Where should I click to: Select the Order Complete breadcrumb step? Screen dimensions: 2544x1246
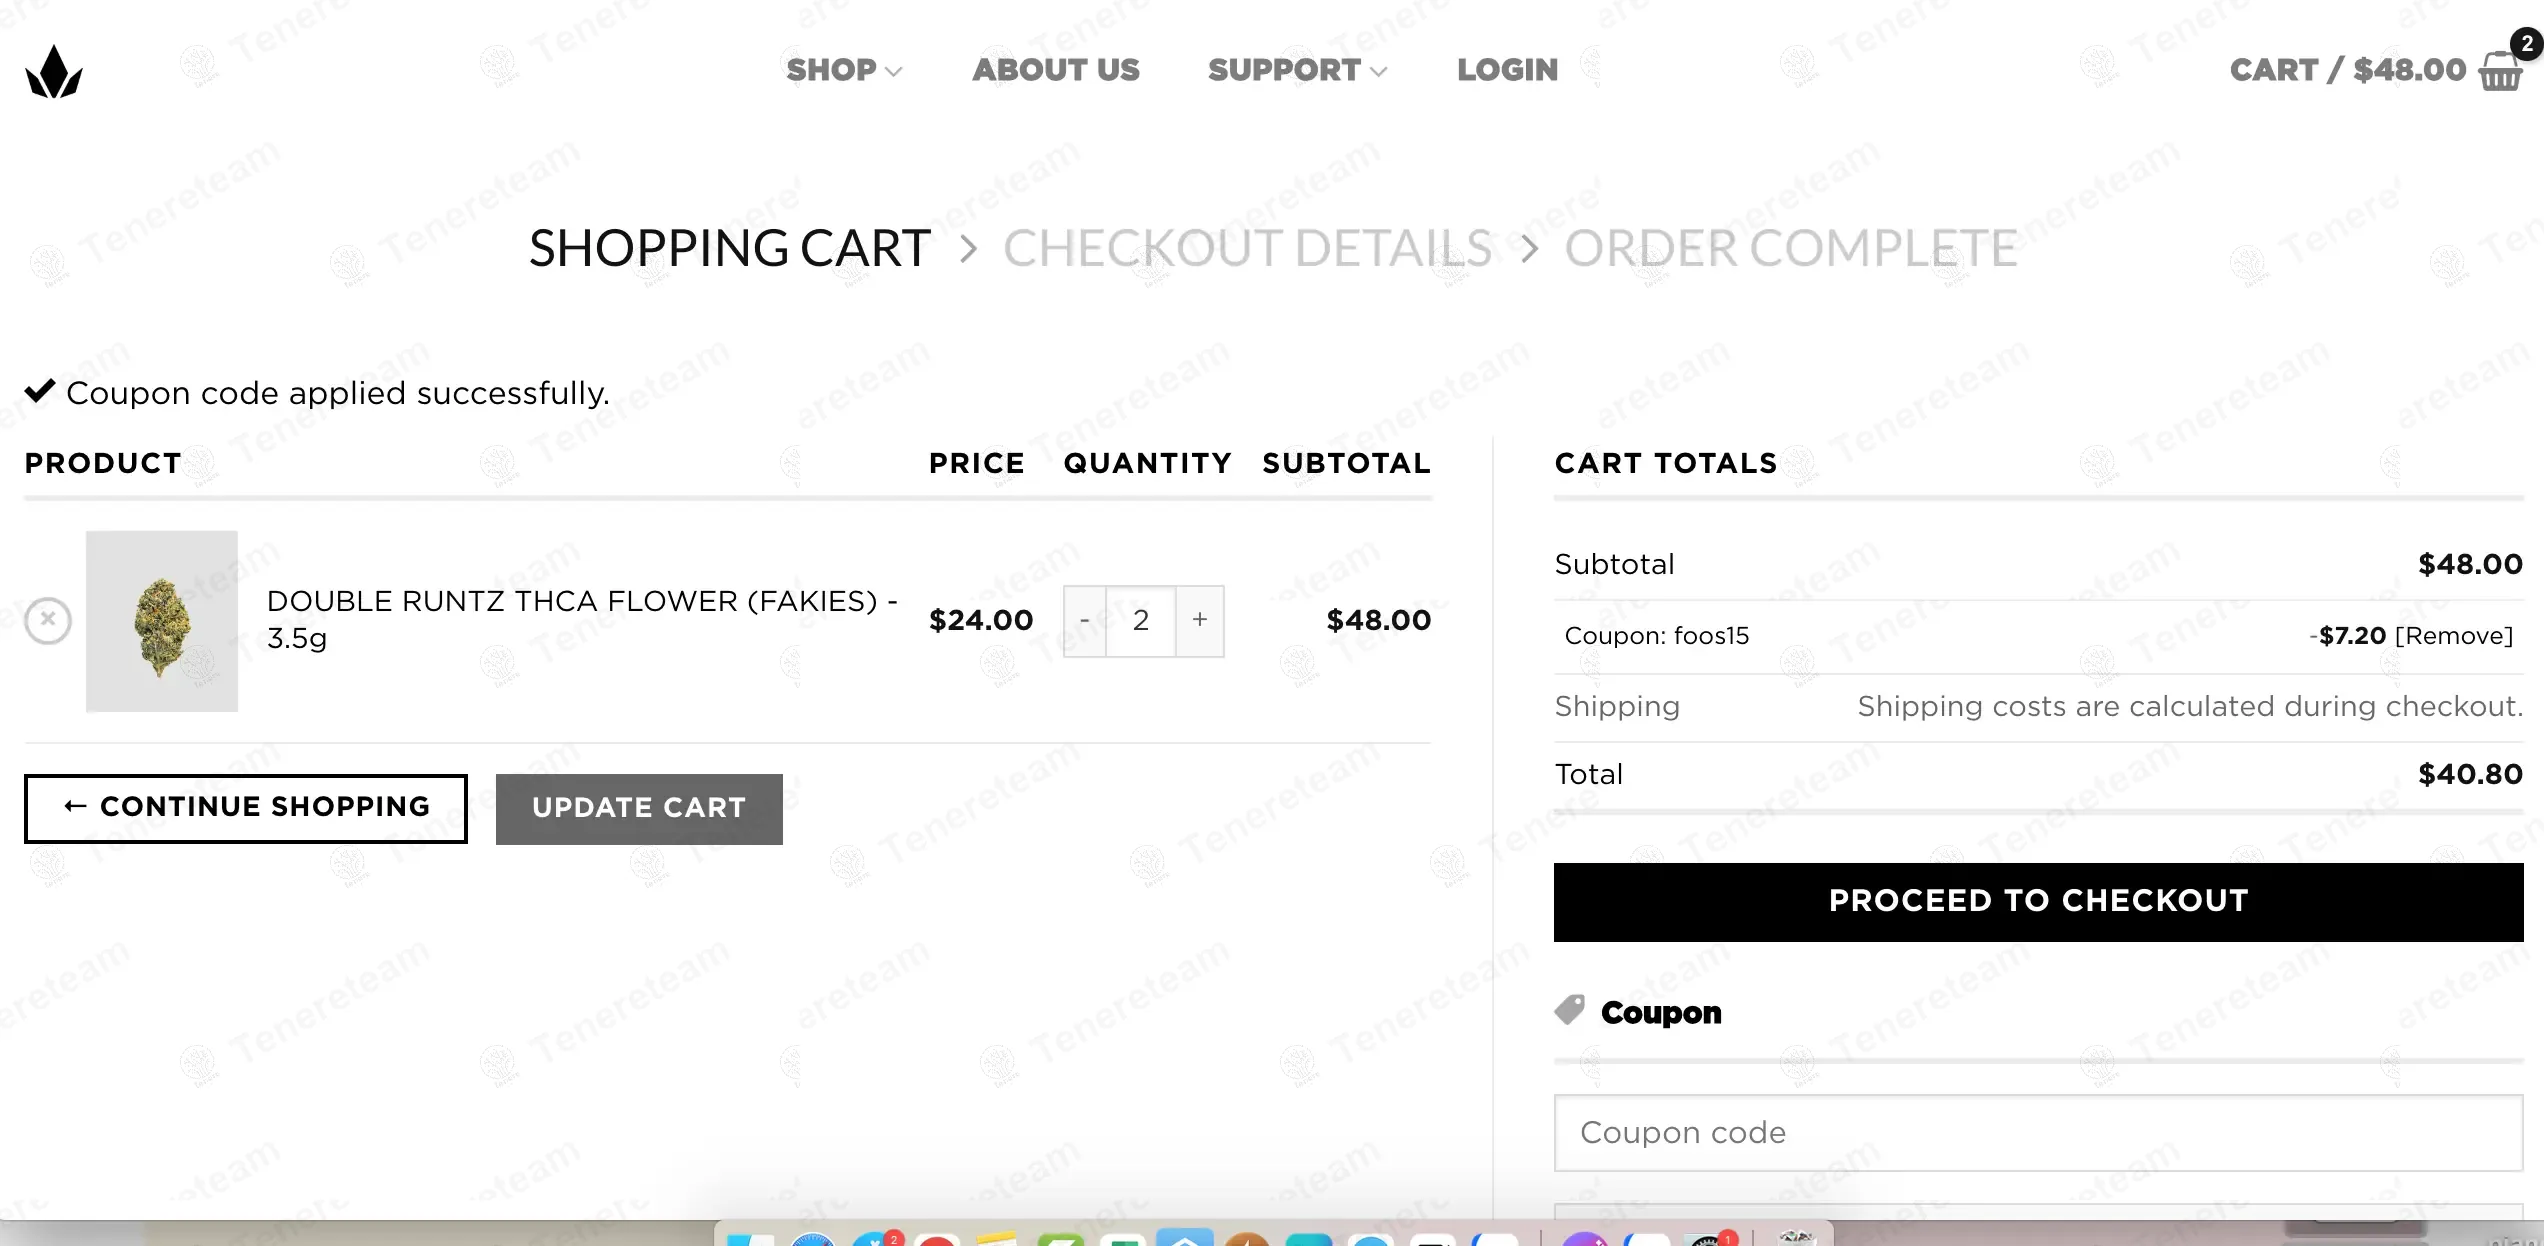pos(1791,249)
